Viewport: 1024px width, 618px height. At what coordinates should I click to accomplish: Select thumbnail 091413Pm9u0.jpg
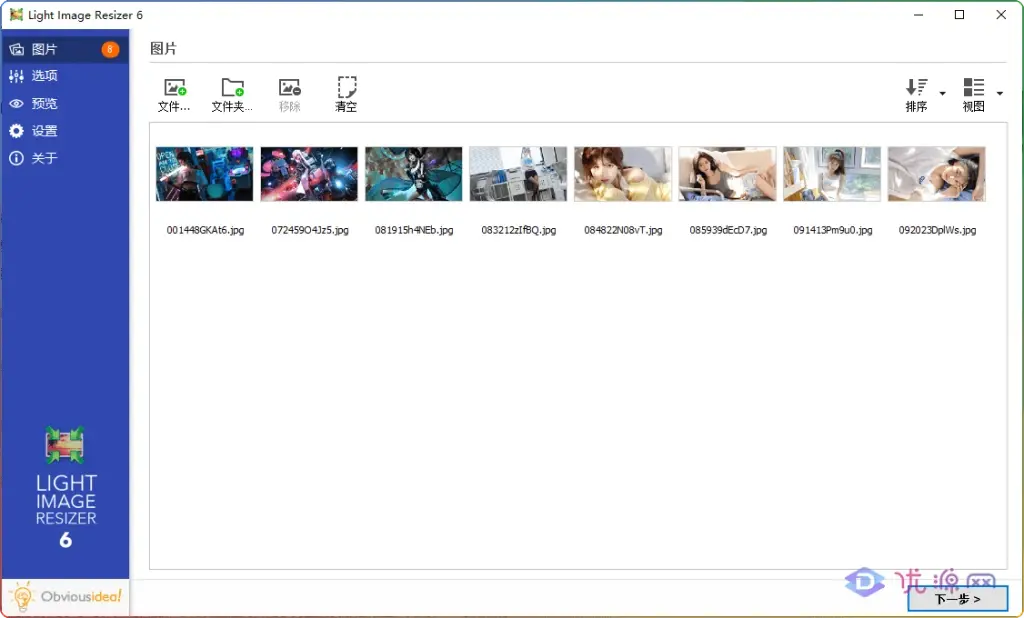click(832, 174)
